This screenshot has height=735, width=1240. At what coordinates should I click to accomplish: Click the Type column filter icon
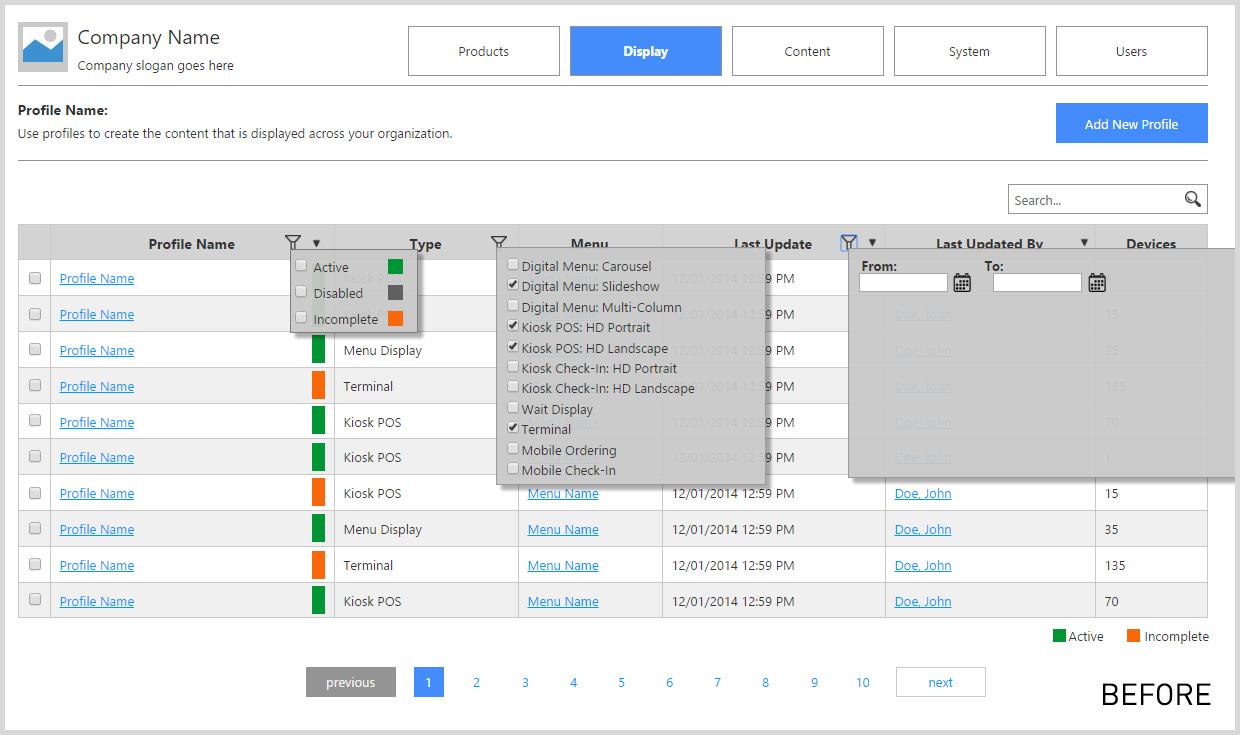point(499,242)
